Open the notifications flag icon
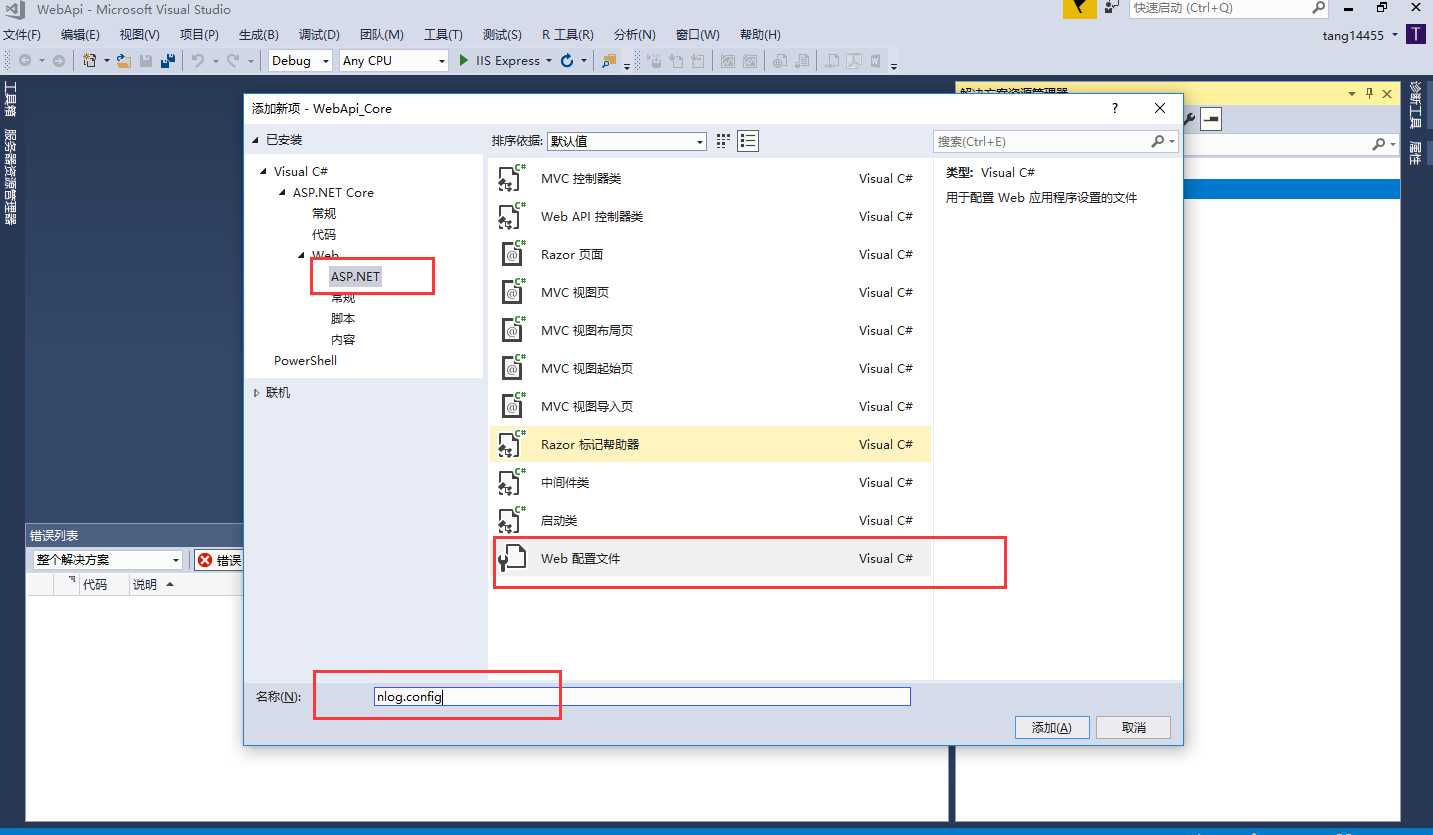 (x=1079, y=8)
